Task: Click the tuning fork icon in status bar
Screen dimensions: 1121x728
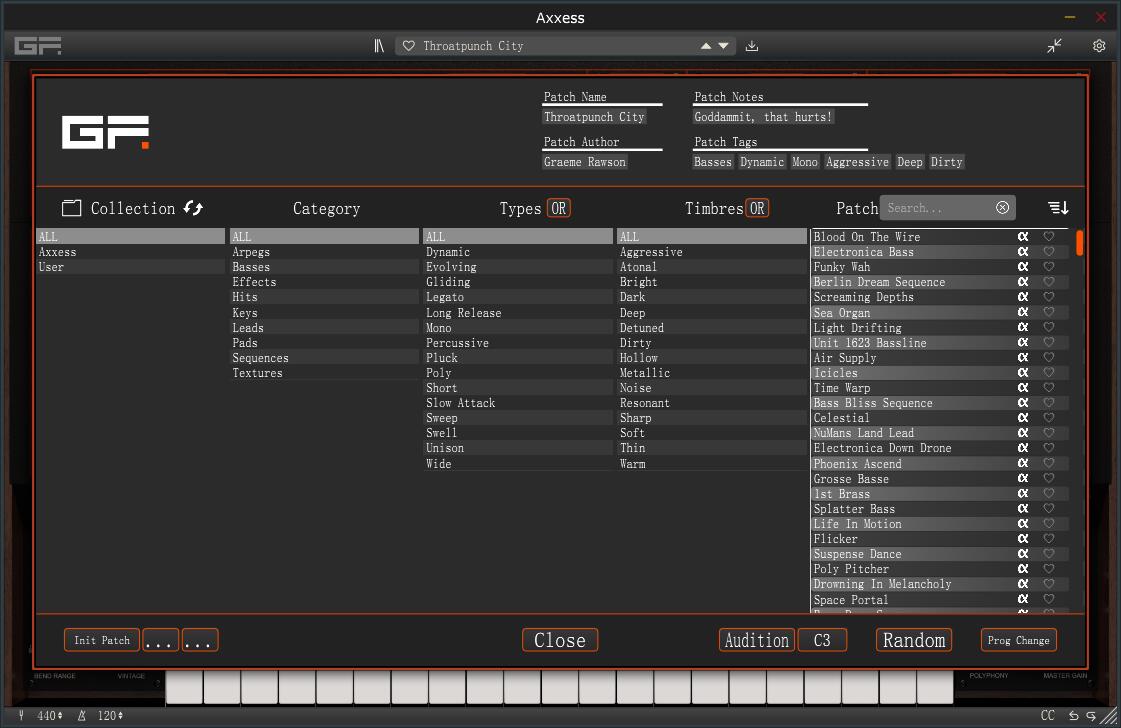Action: [x=21, y=715]
